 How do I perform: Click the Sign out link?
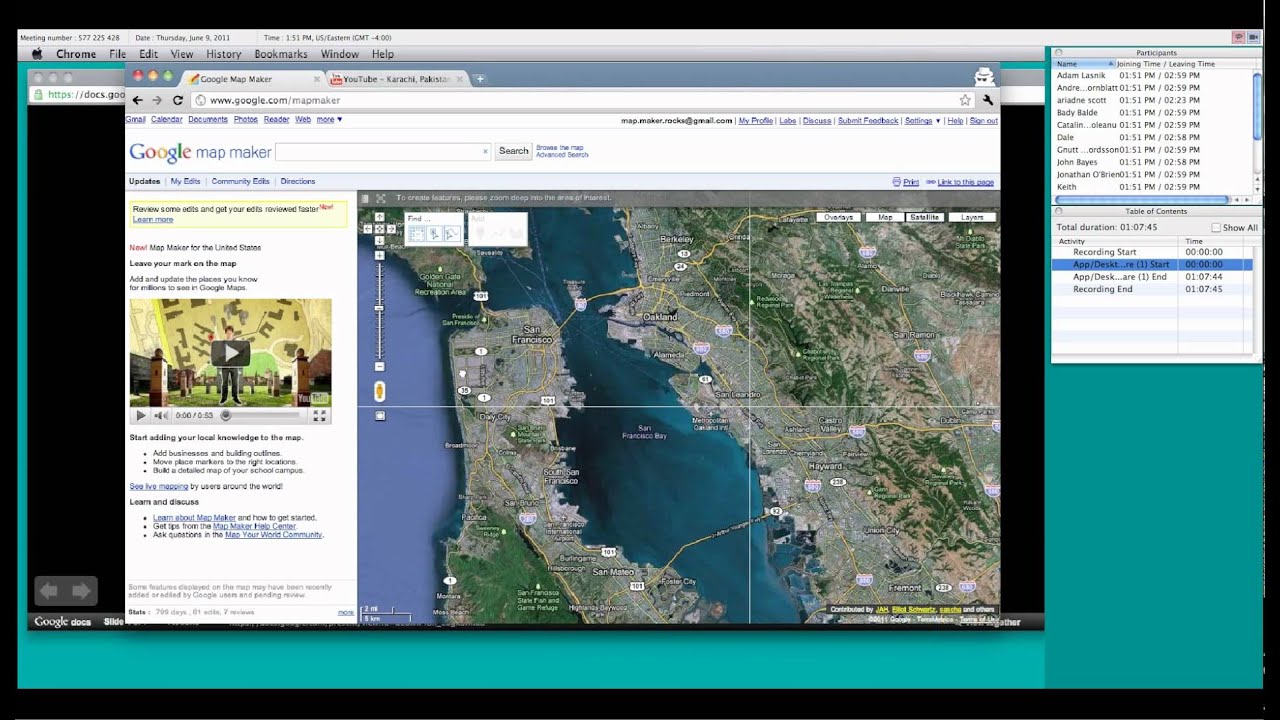pyautogui.click(x=984, y=121)
